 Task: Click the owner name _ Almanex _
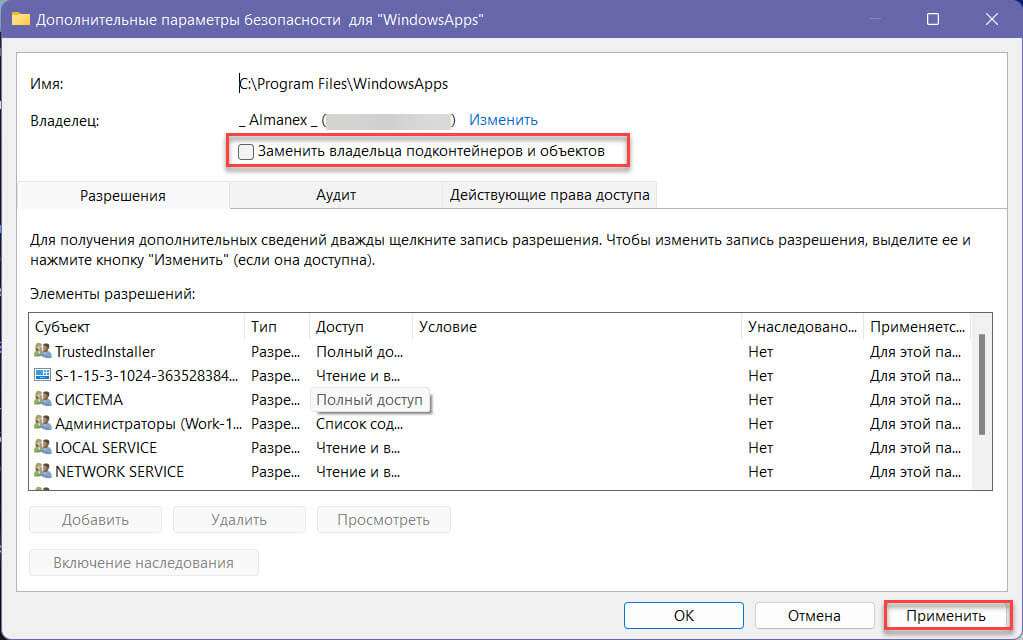(278, 120)
